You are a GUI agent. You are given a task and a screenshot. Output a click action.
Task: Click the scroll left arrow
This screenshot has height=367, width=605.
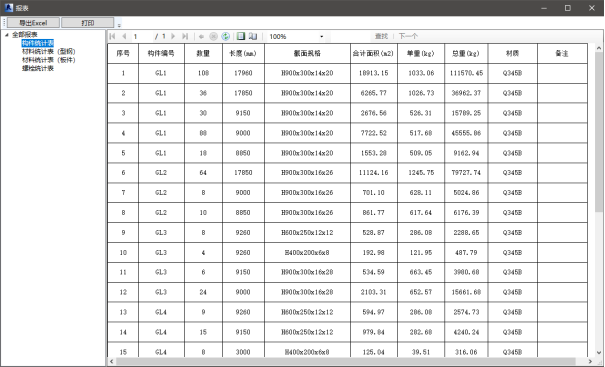[112, 362]
